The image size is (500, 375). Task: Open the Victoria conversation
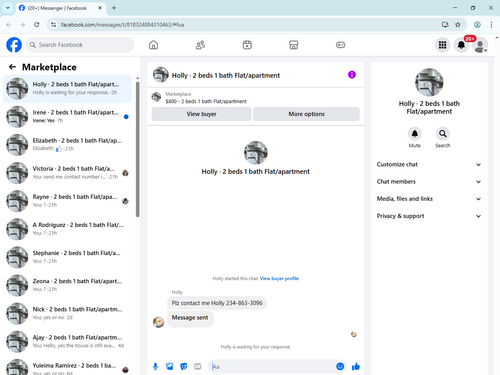(67, 173)
